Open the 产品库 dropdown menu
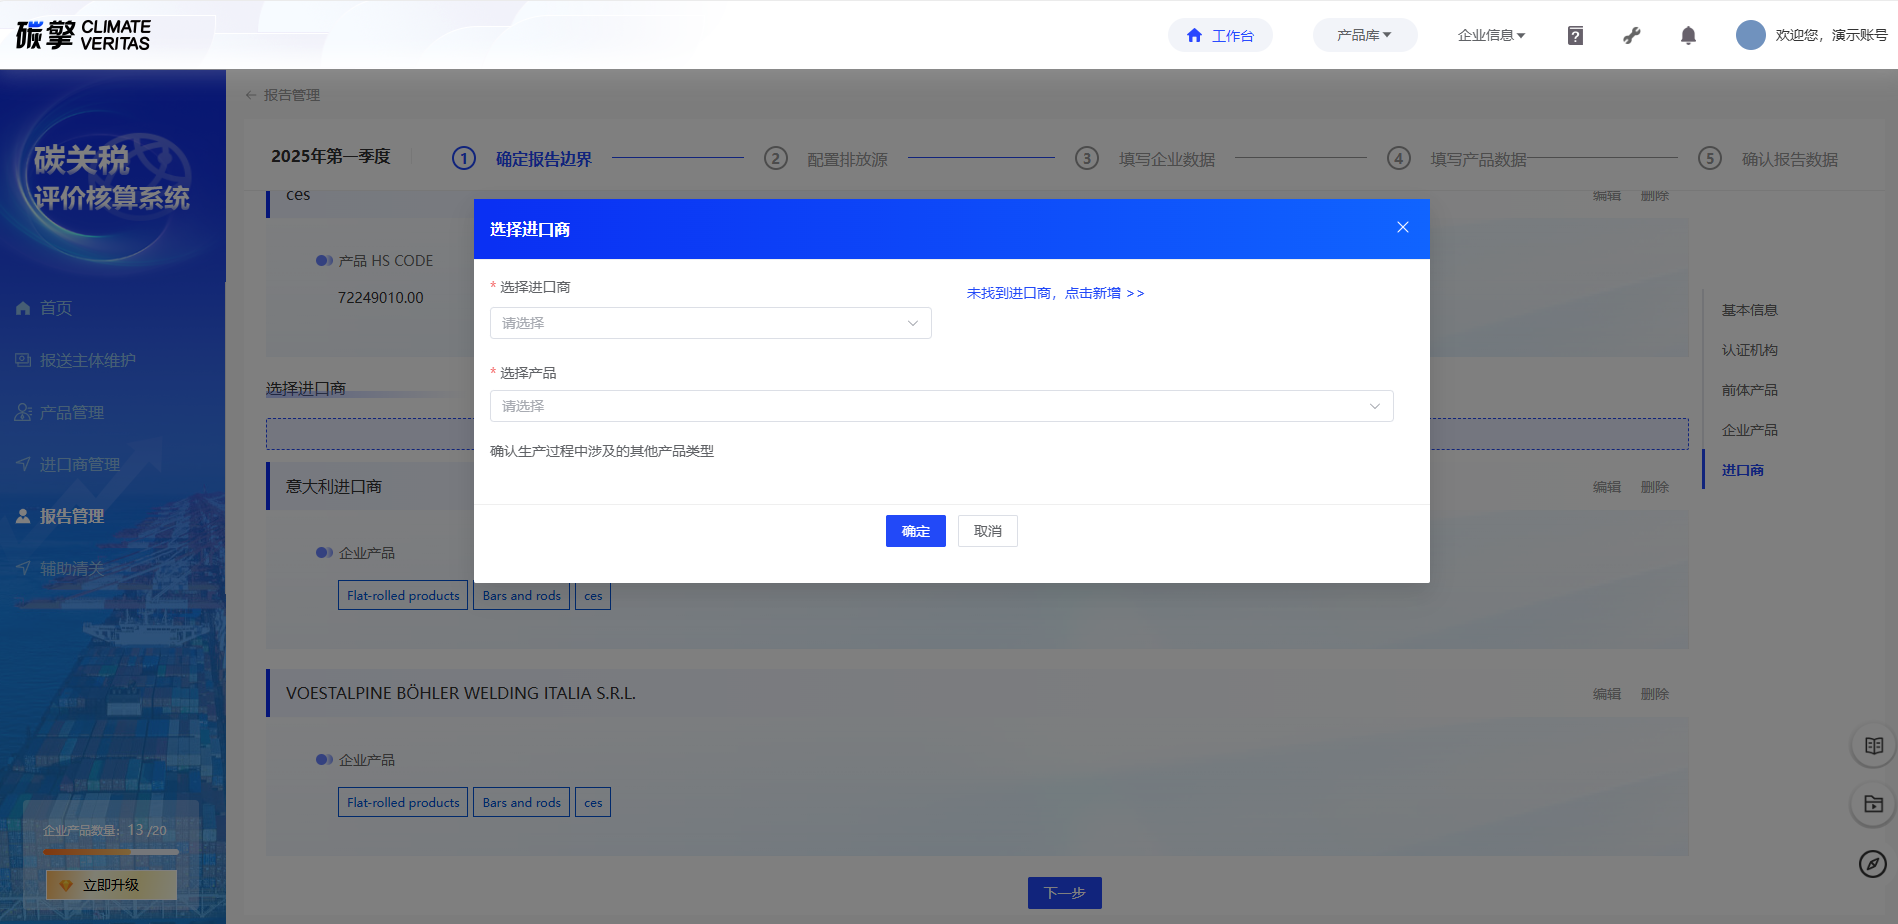This screenshot has width=1898, height=924. coord(1364,35)
